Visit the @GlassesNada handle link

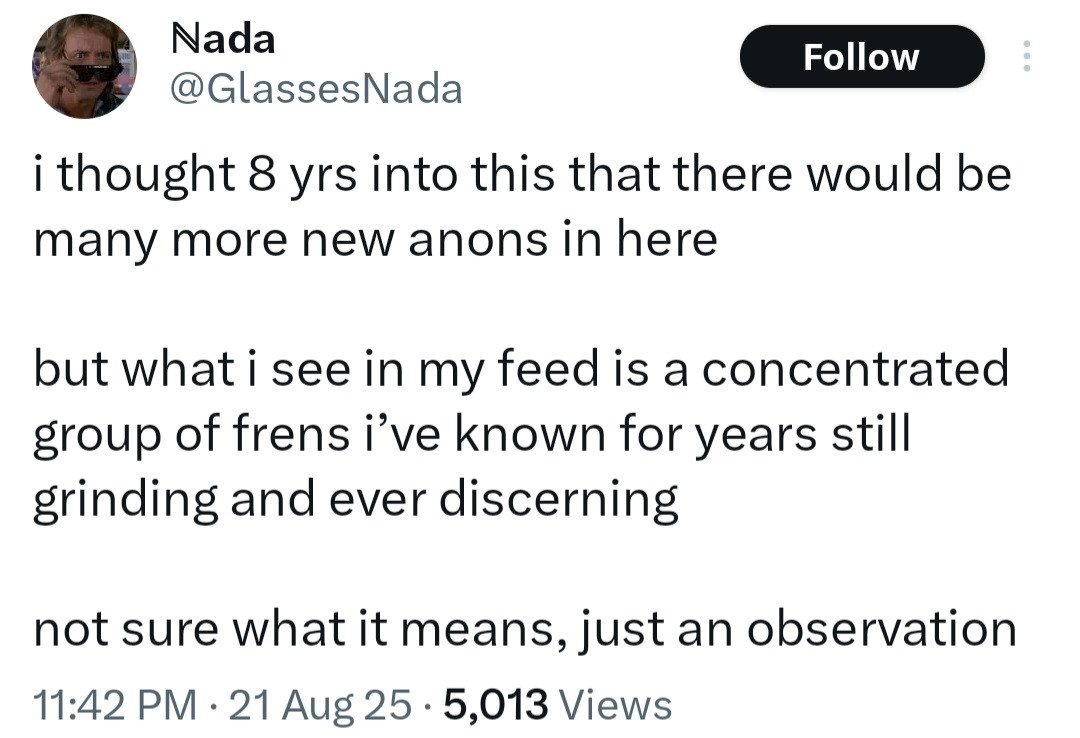317,90
